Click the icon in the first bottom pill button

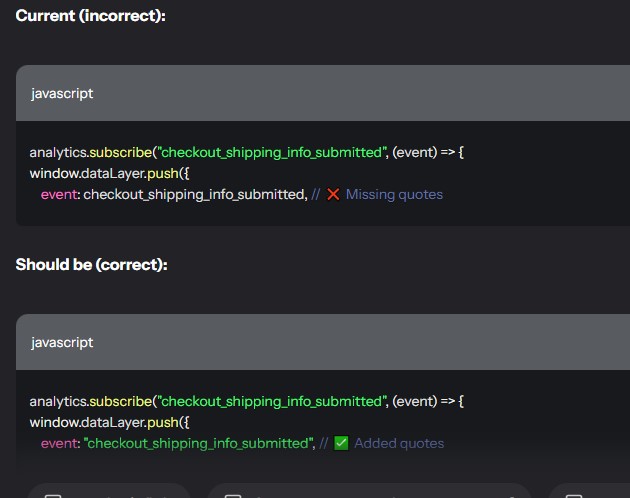pyautogui.click(x=53, y=495)
